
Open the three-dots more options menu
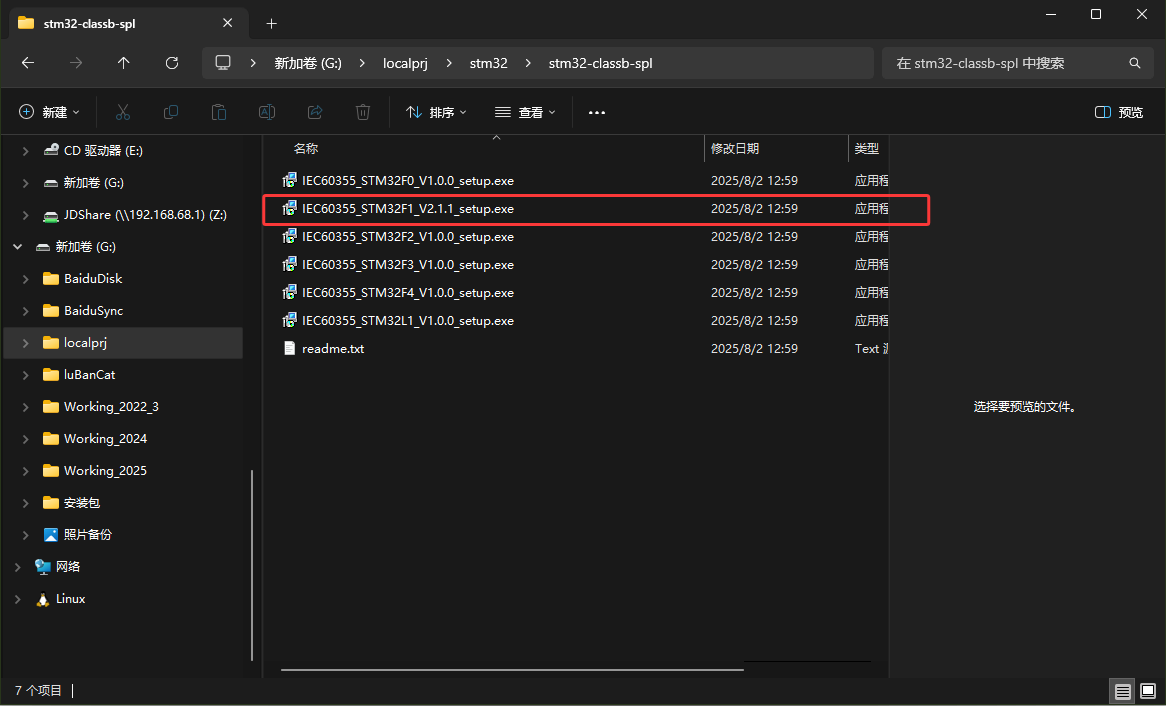(596, 112)
